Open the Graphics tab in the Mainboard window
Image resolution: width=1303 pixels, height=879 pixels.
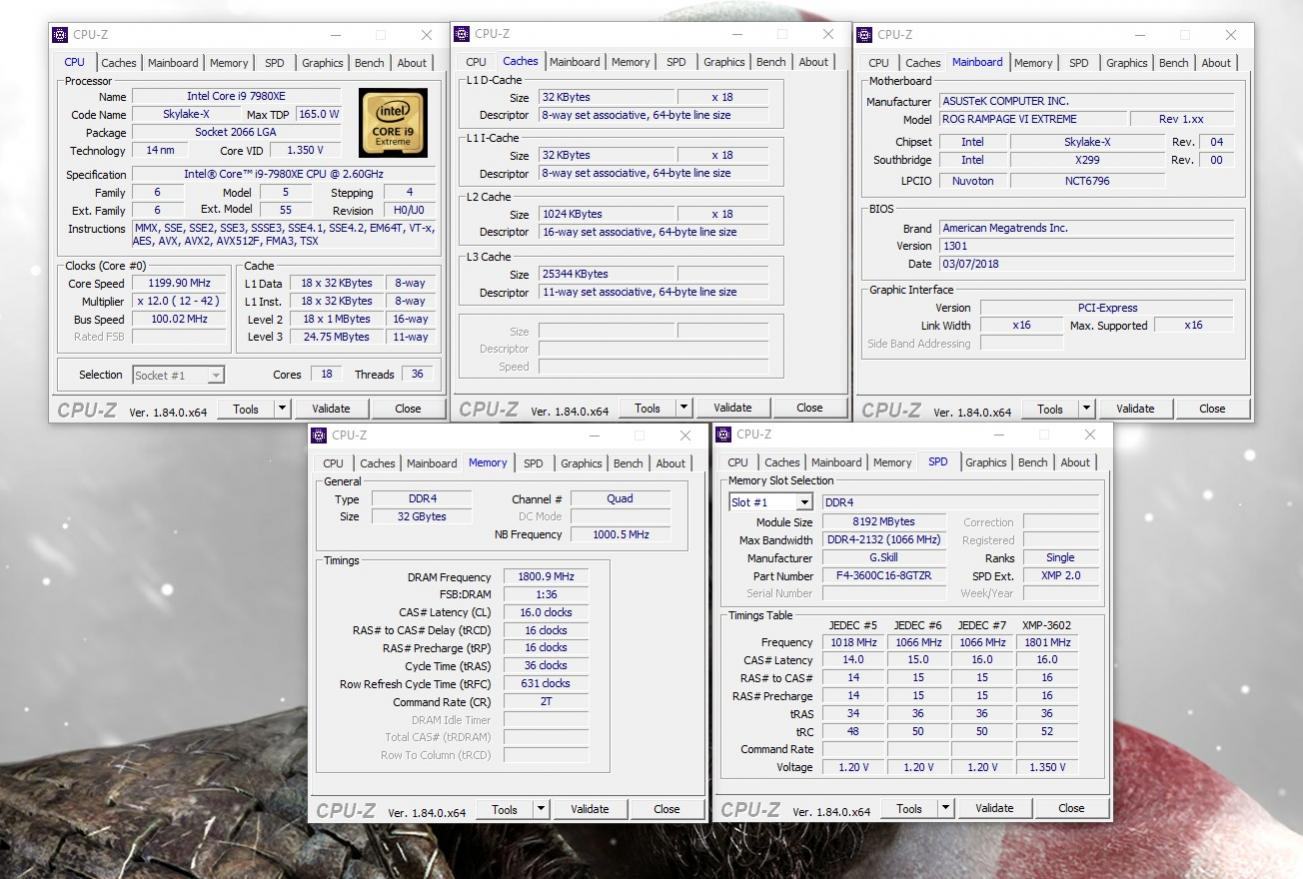tap(1127, 63)
